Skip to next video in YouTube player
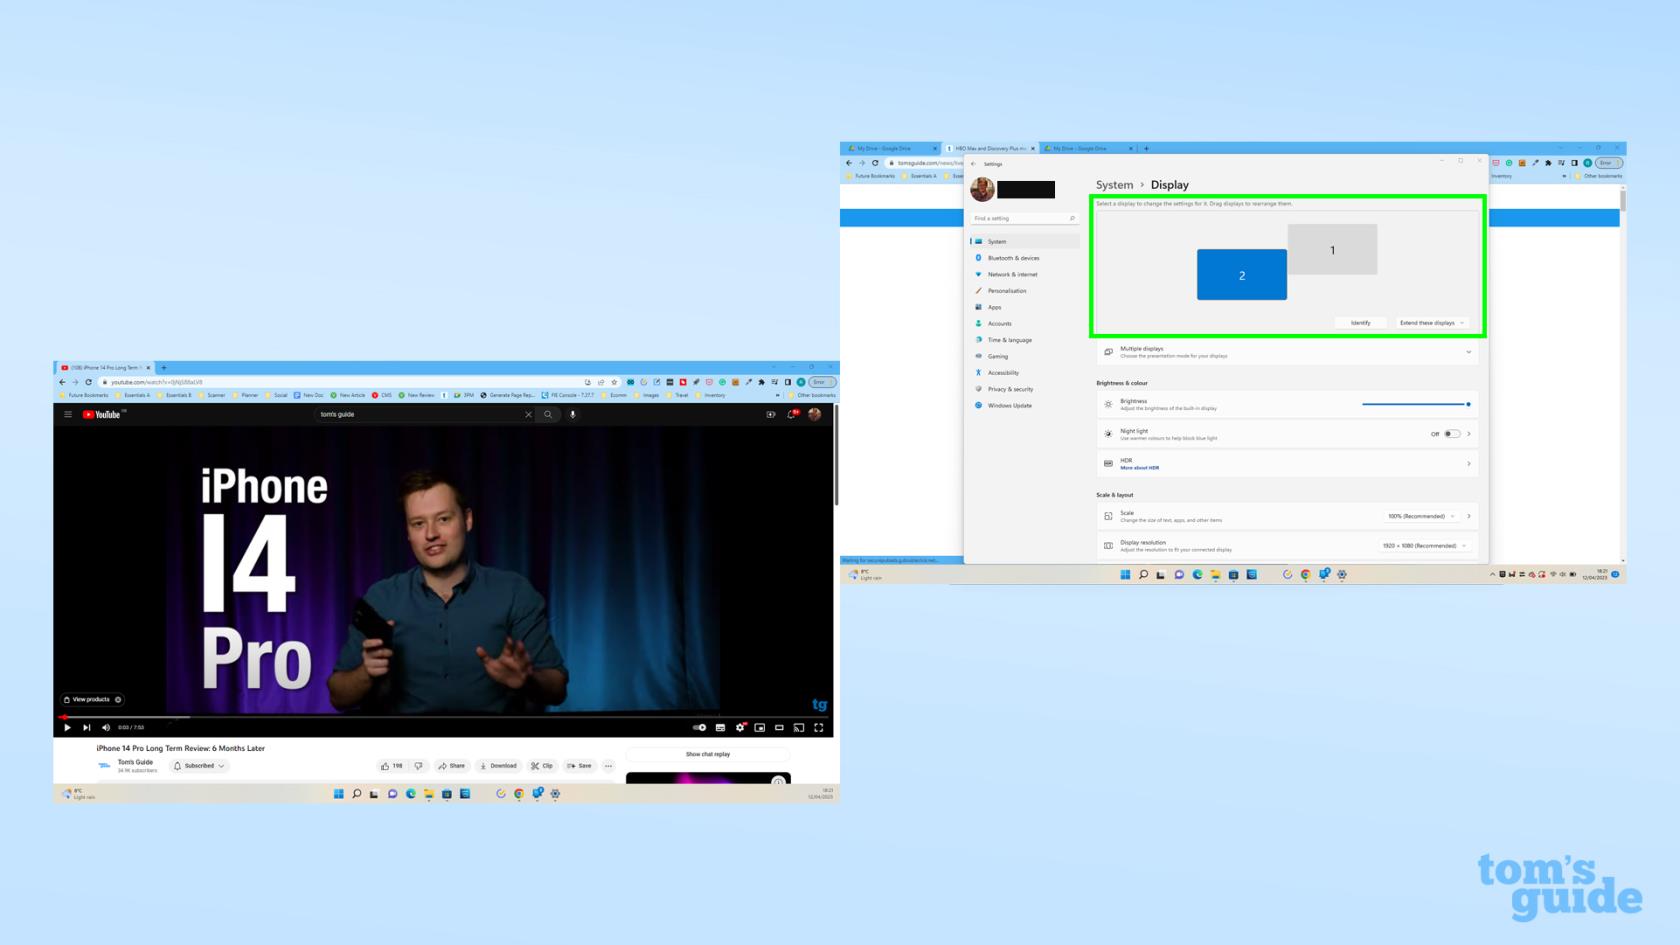The width and height of the screenshot is (1680, 945). [x=86, y=727]
